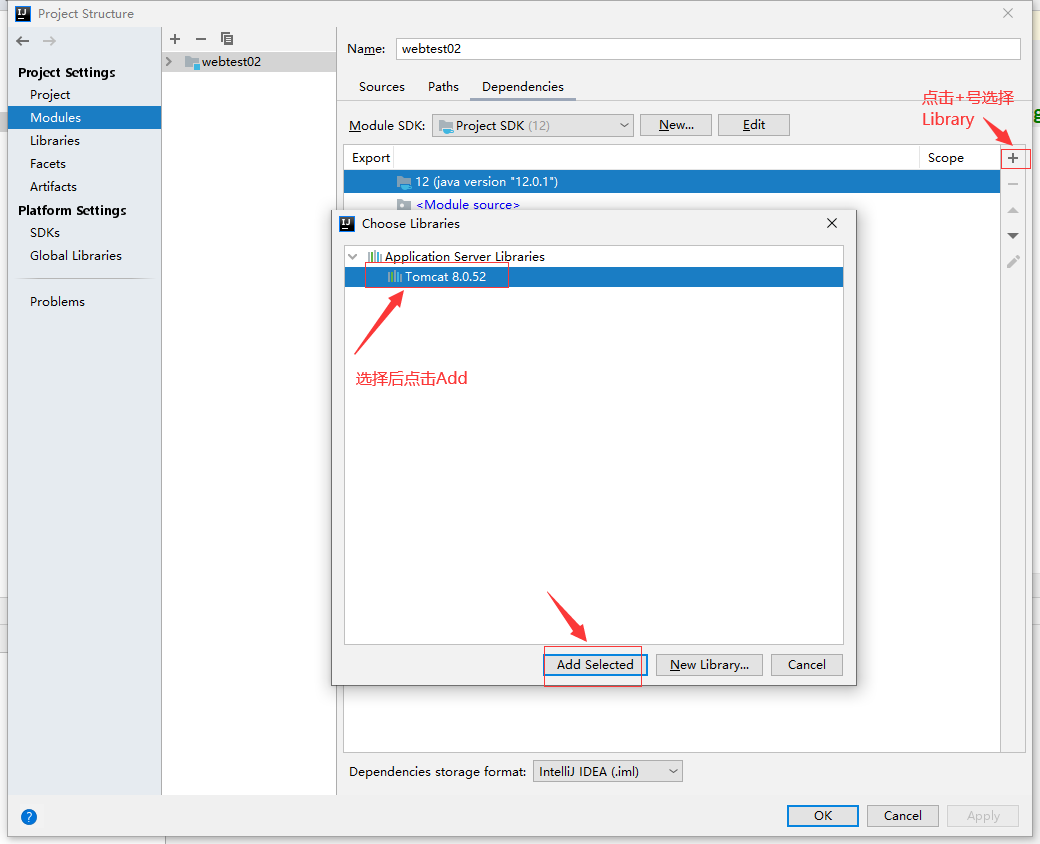Click the New... SDK button
Screen dimensions: 1040x844
pos(676,125)
